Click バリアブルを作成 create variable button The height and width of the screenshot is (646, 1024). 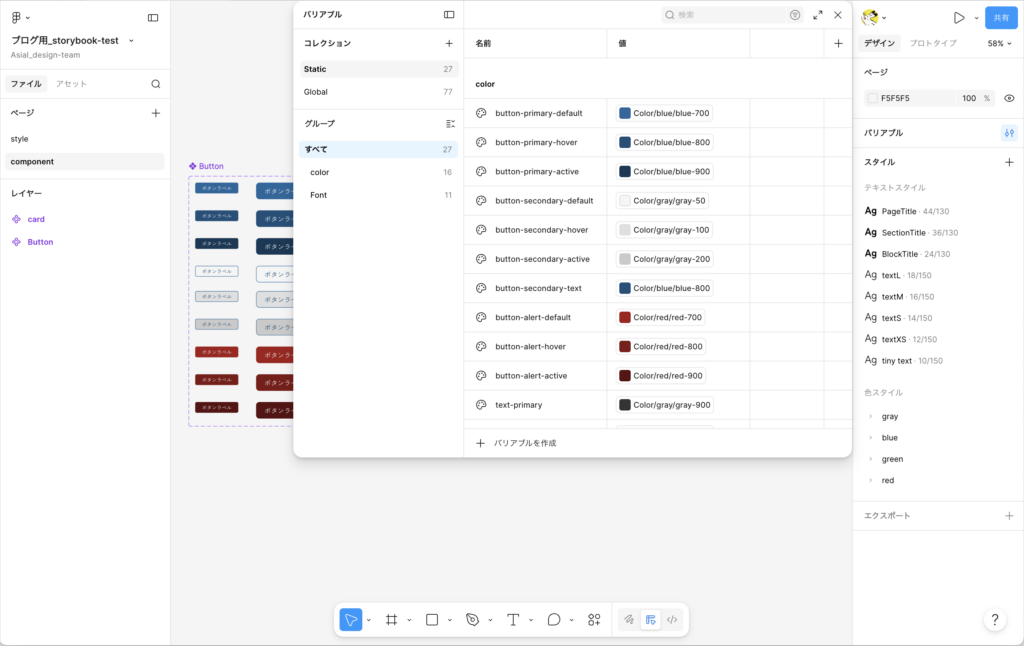[517, 443]
